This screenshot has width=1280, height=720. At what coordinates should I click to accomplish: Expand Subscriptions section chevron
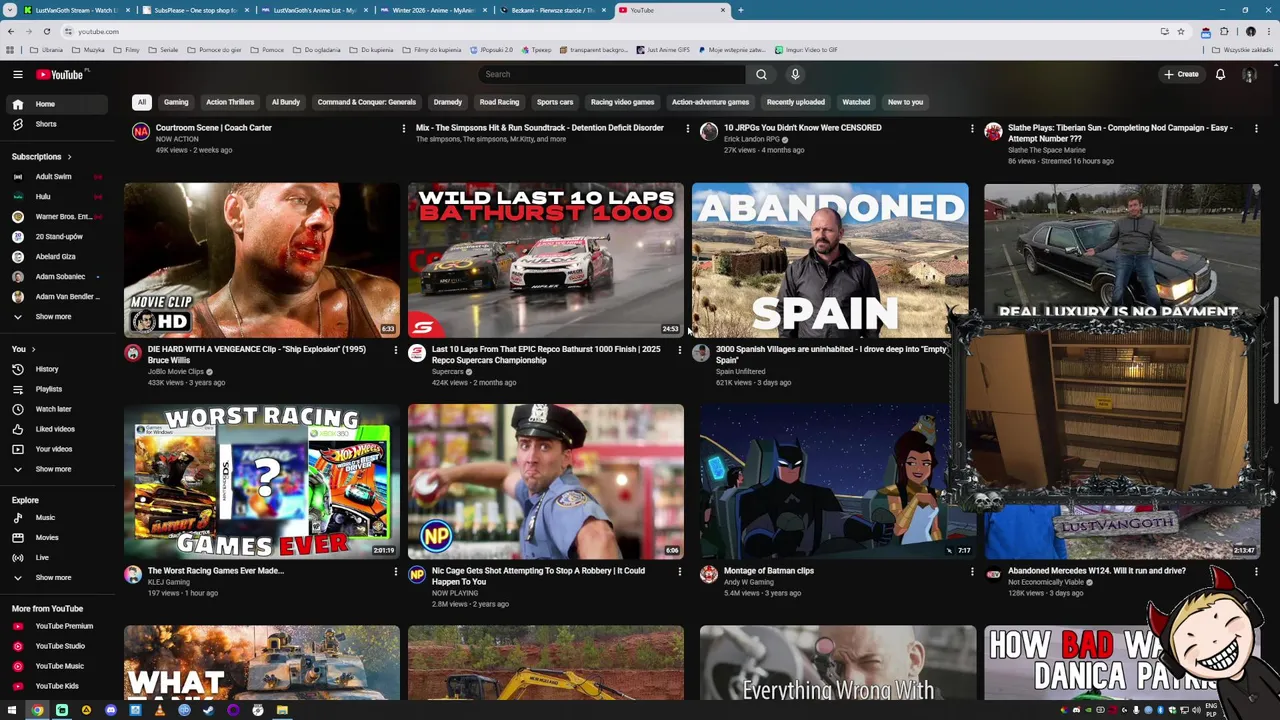click(70, 157)
